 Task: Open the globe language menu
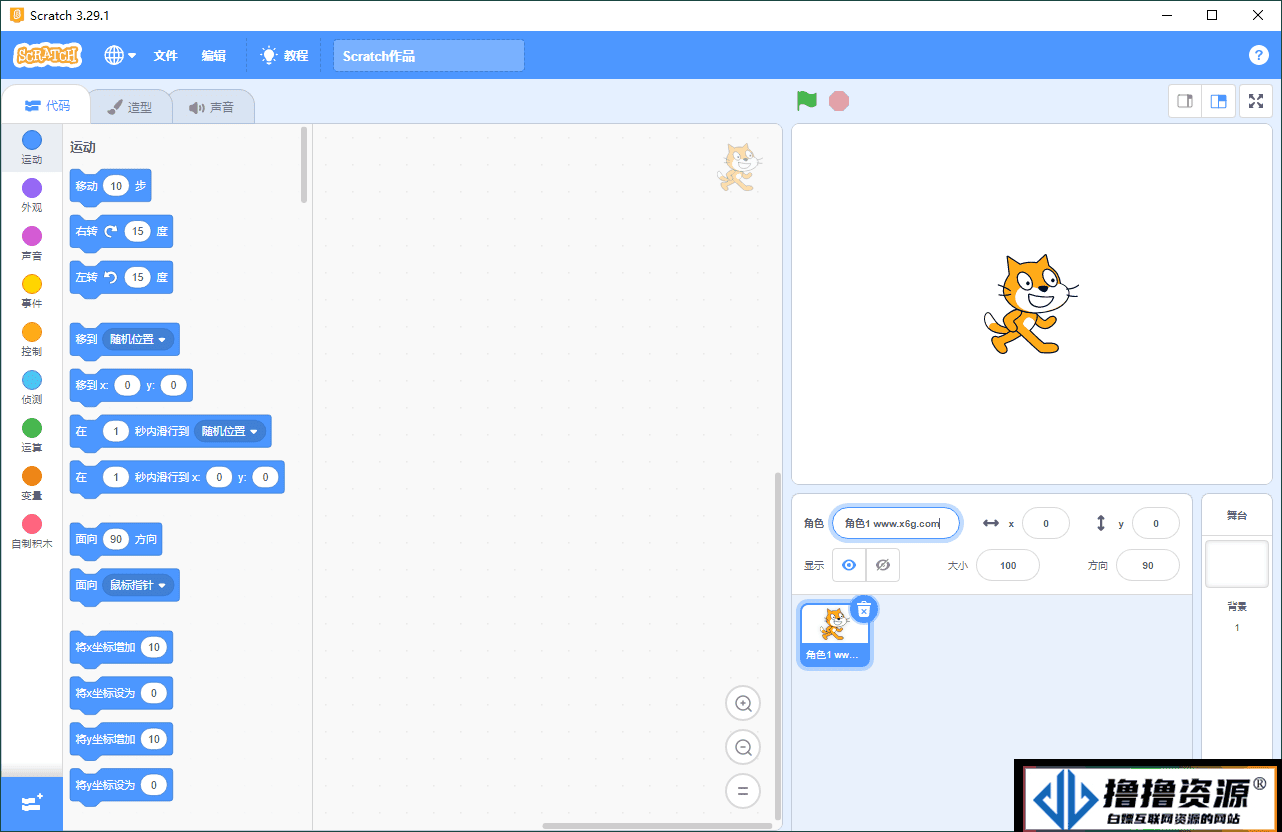pos(120,56)
